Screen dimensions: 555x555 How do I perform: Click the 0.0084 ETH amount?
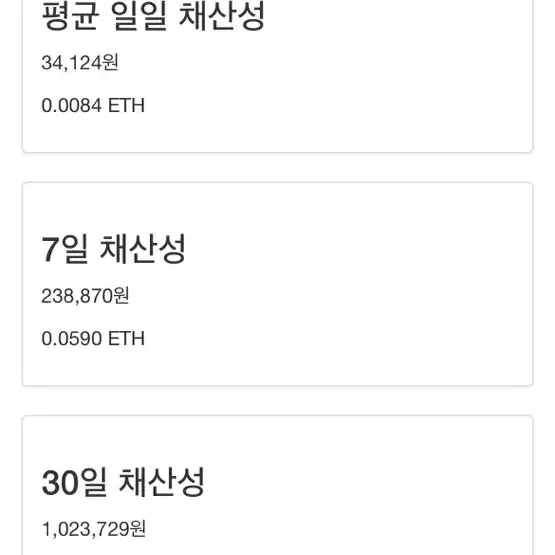pos(93,105)
